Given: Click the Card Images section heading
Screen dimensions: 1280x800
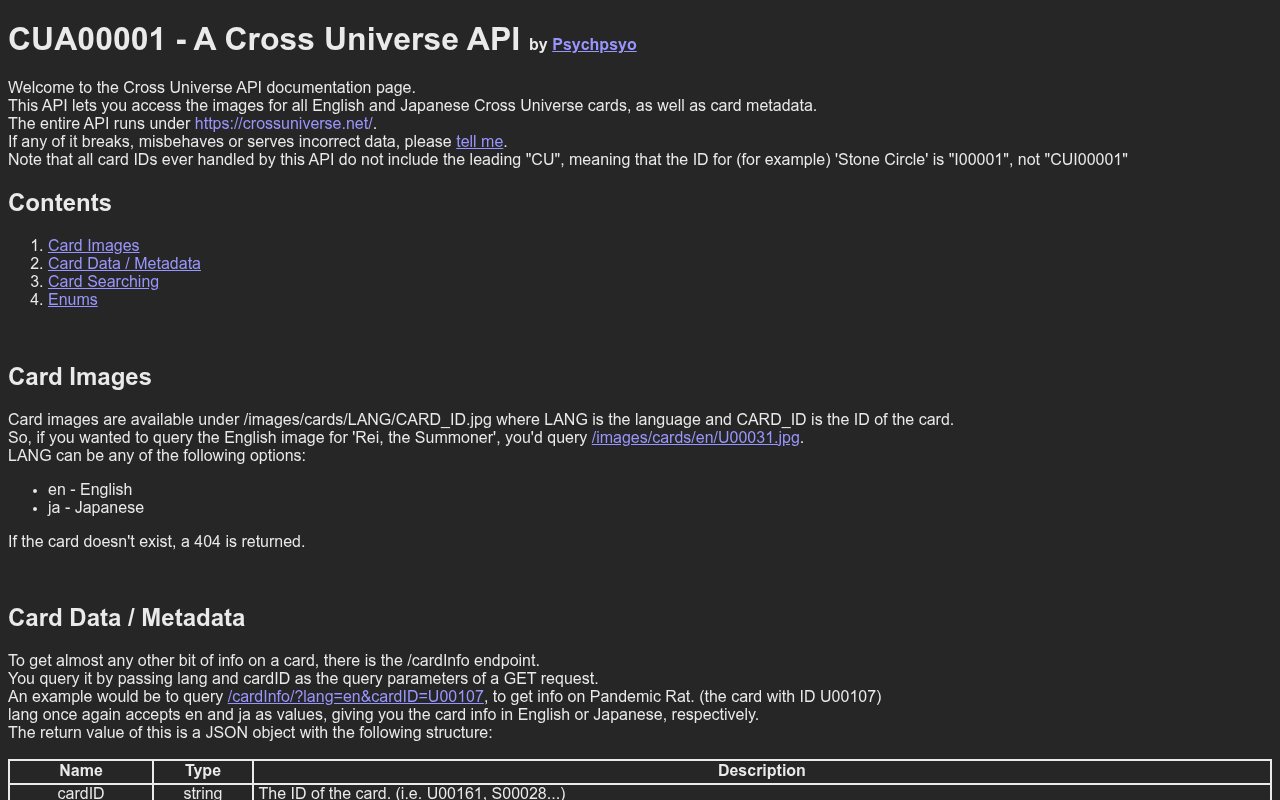Looking at the screenshot, I should [80, 377].
